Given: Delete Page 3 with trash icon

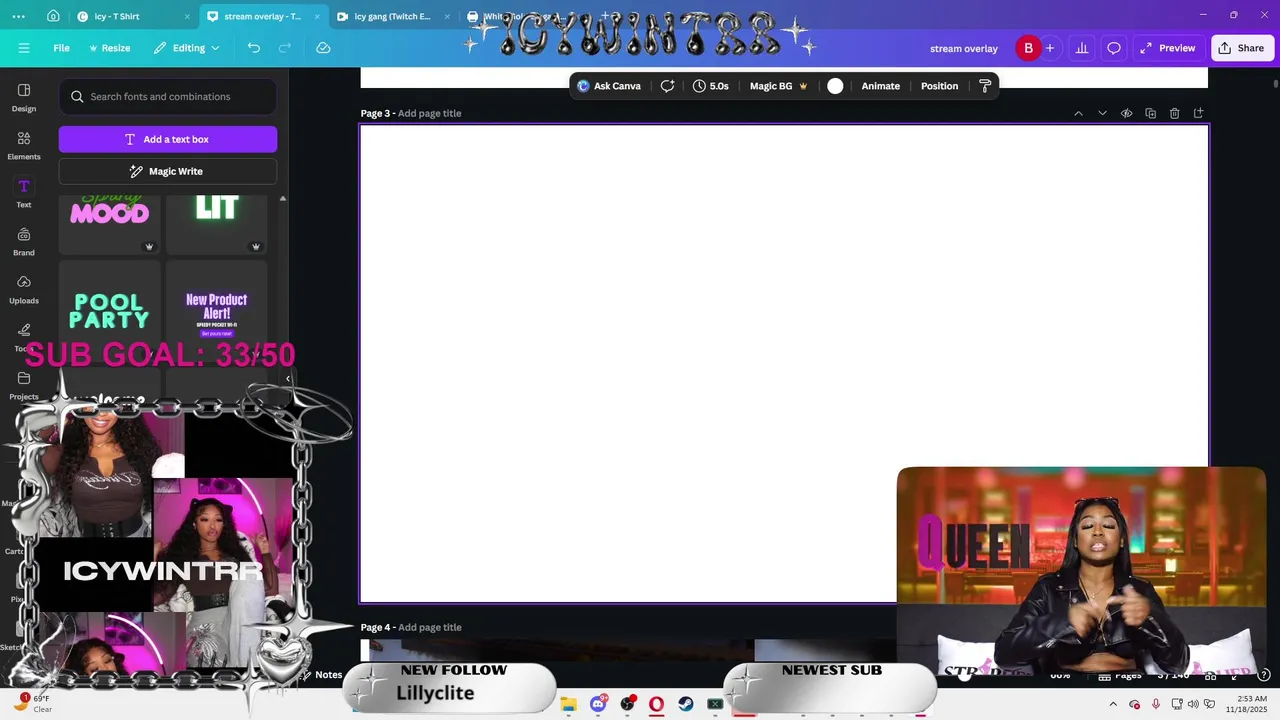Looking at the screenshot, I should 1174,113.
